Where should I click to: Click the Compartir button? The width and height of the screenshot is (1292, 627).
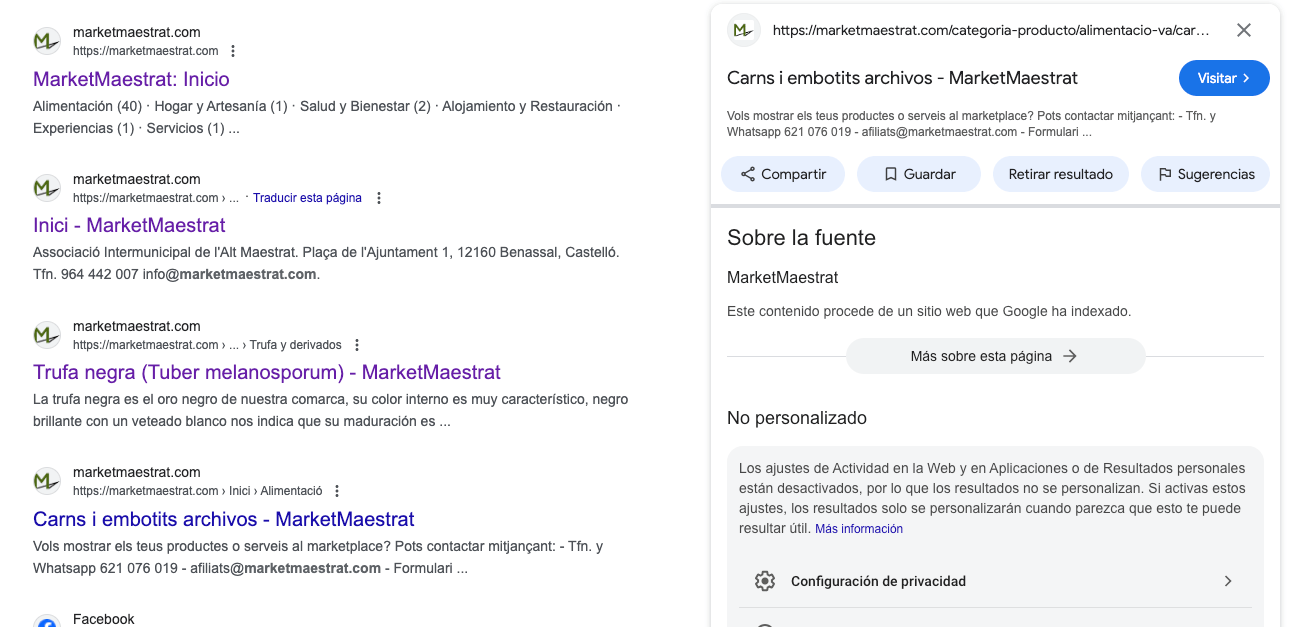(x=783, y=174)
